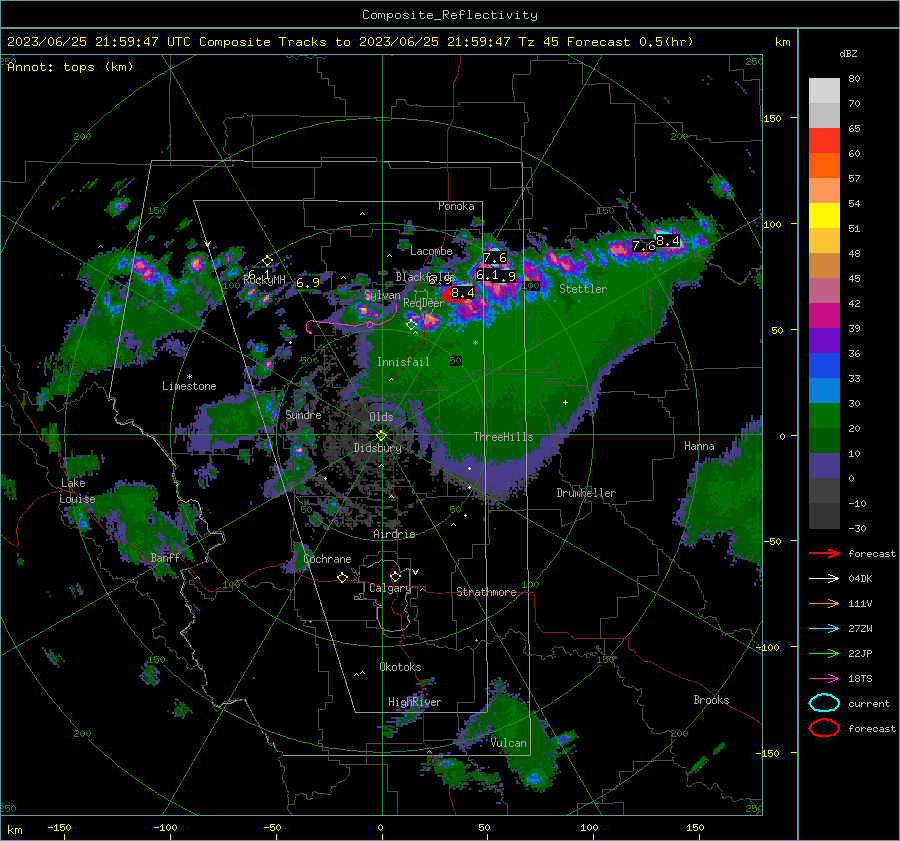Click the dBZ legend heading
Viewport: 900px width, 841px height.
click(848, 53)
